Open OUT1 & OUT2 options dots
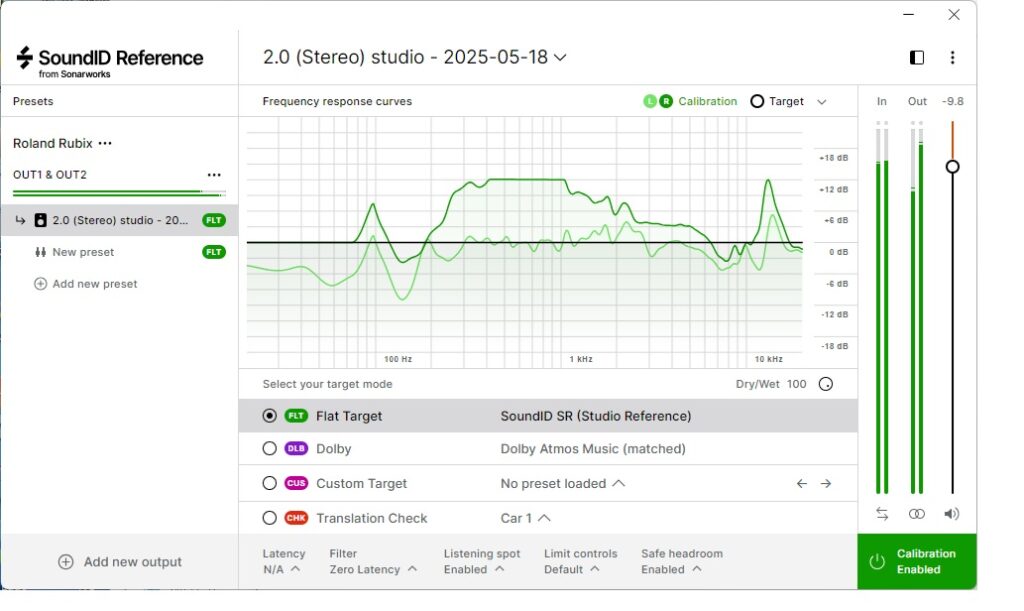The width and height of the screenshot is (1024, 611). click(213, 175)
